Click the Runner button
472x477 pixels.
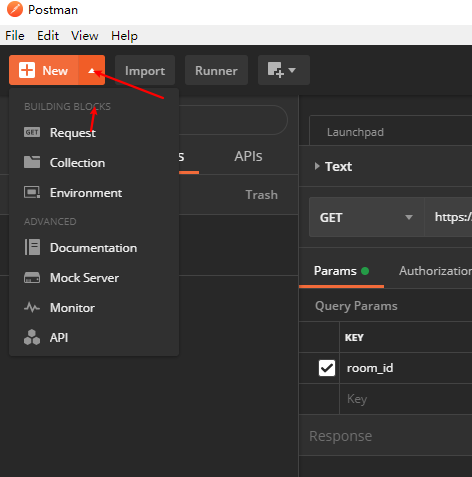tap(216, 70)
